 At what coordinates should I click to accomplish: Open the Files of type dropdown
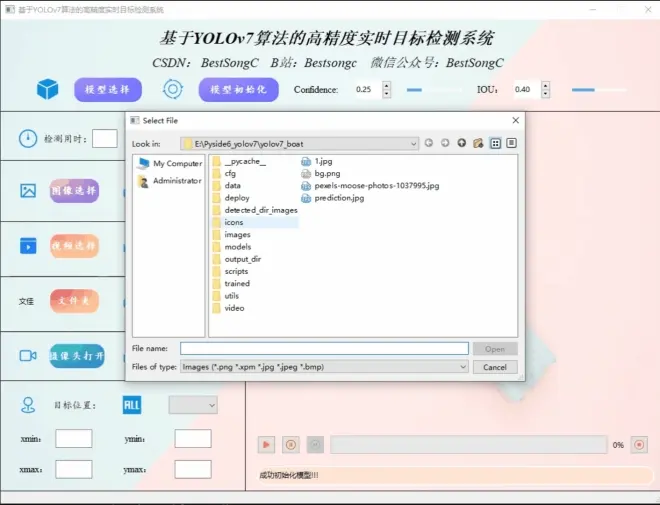[x=463, y=367]
